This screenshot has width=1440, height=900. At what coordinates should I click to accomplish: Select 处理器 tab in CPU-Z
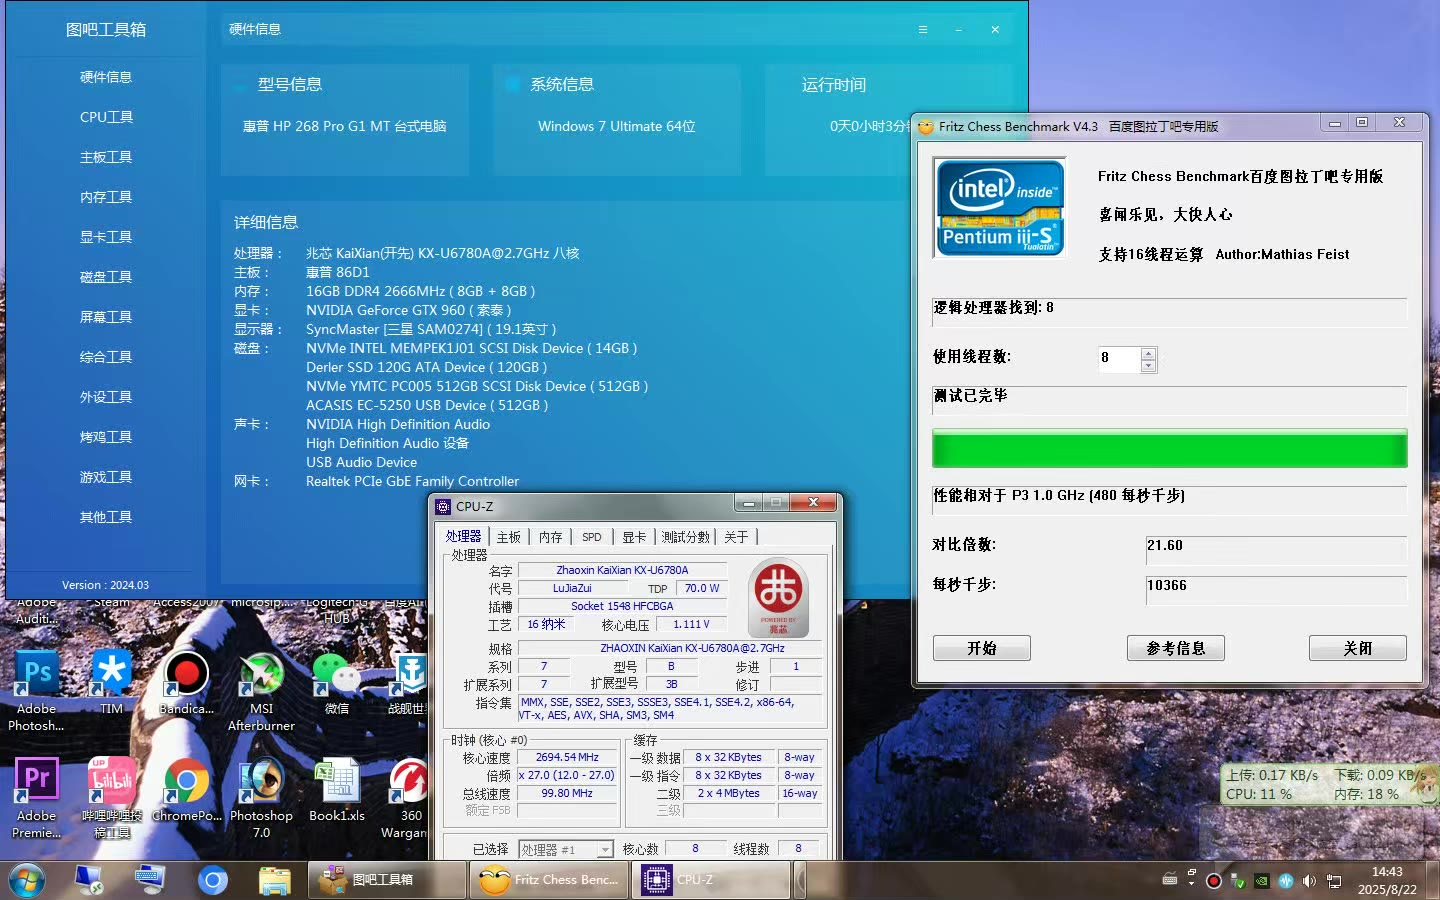pyautogui.click(x=464, y=536)
